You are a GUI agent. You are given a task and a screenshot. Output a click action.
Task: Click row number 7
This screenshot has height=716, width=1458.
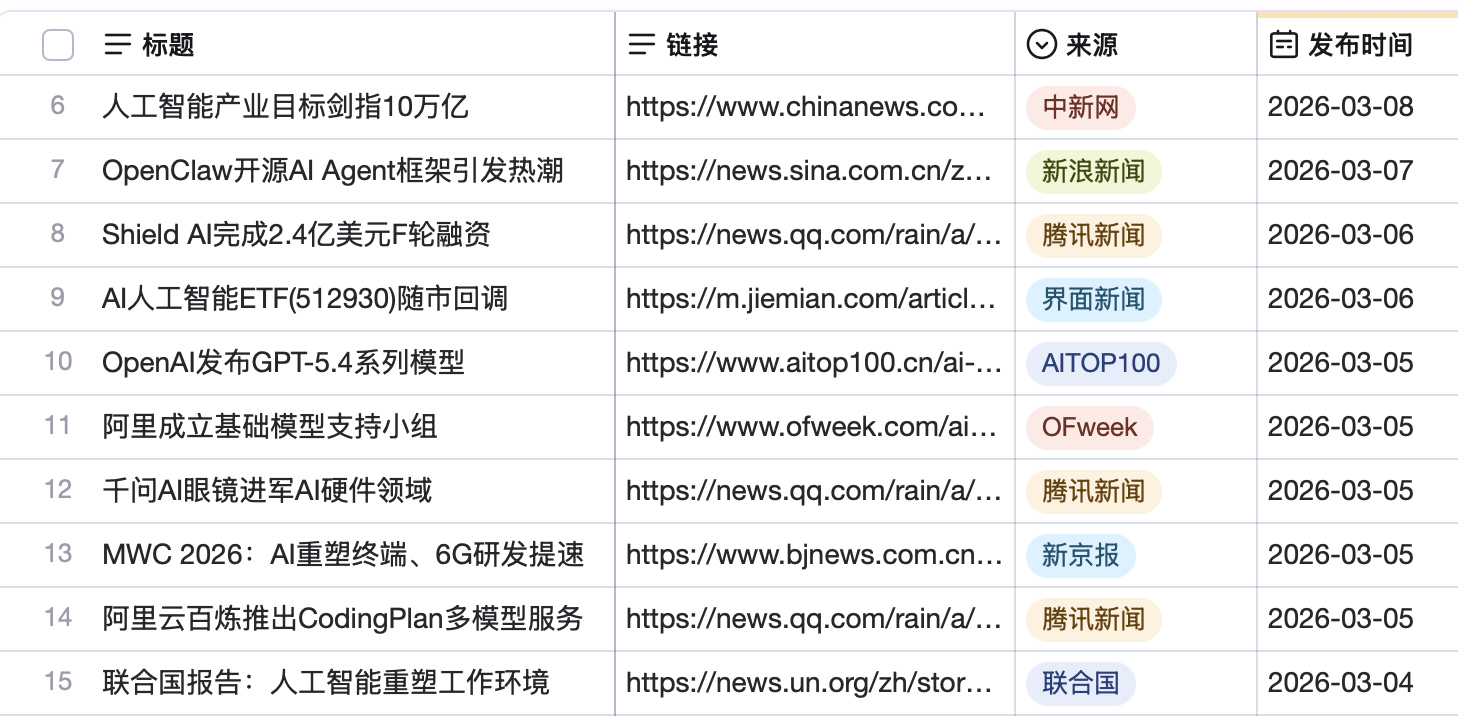pos(58,169)
